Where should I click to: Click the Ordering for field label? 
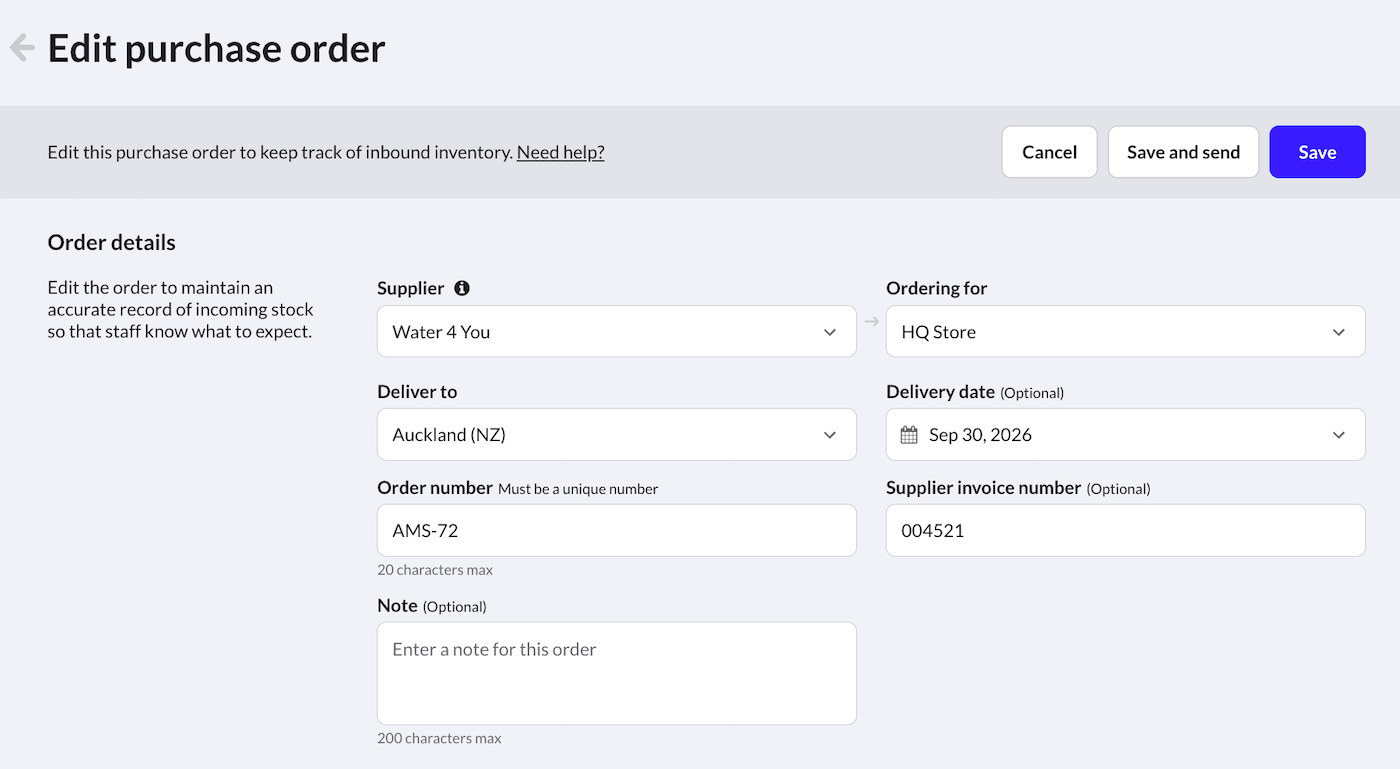pos(936,288)
